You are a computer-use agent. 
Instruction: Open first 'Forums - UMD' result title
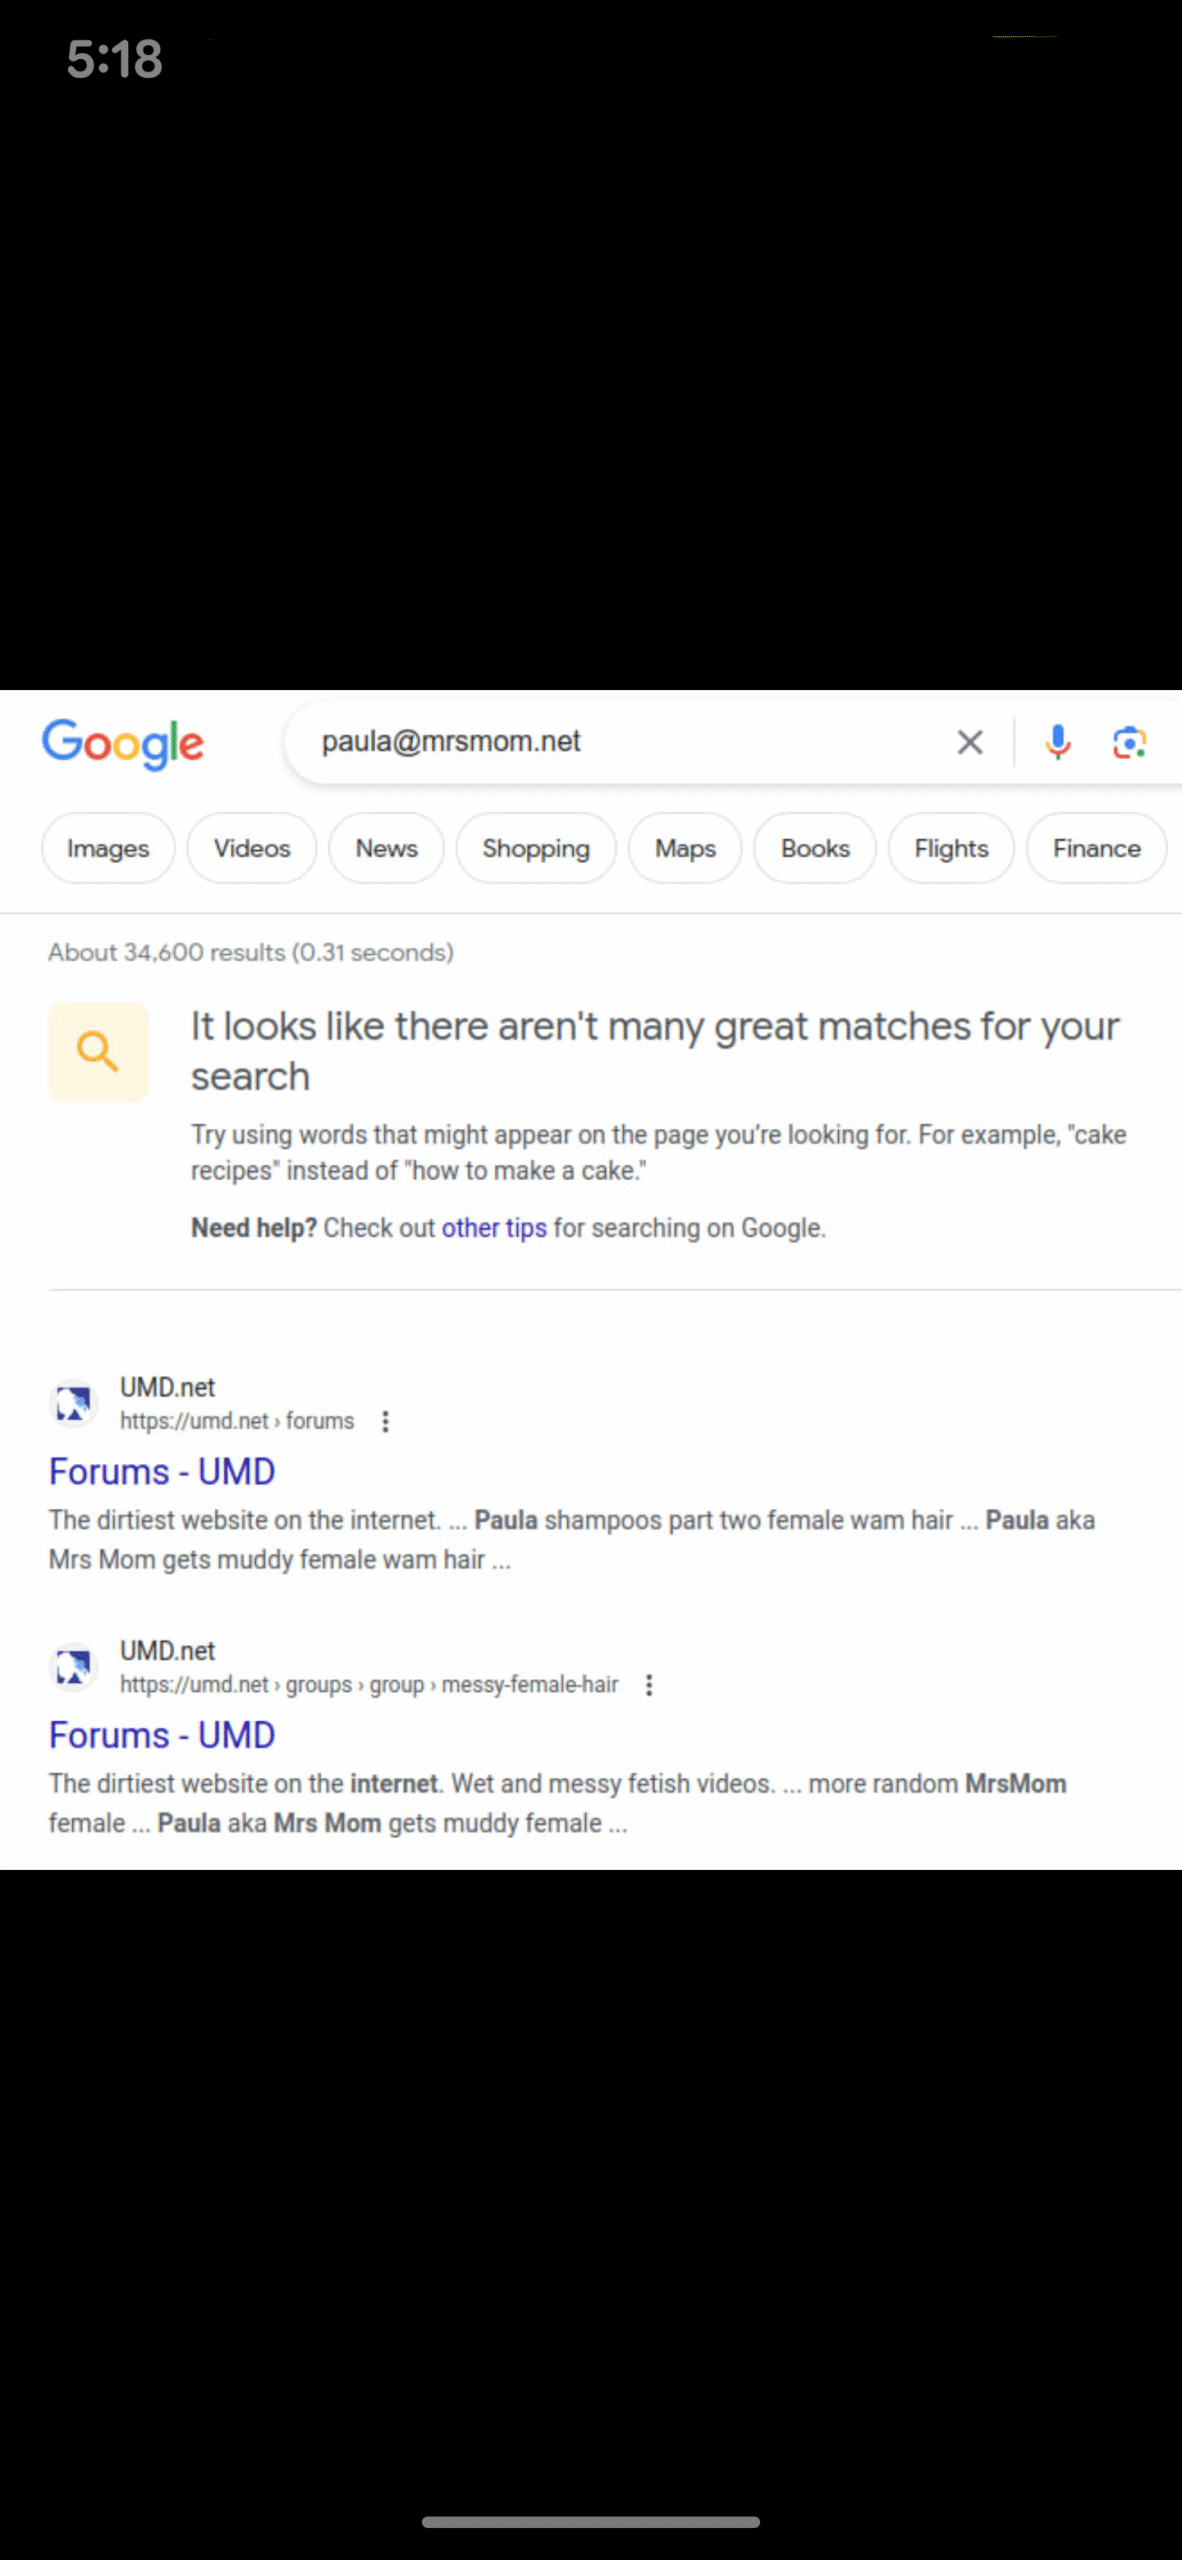click(162, 1472)
